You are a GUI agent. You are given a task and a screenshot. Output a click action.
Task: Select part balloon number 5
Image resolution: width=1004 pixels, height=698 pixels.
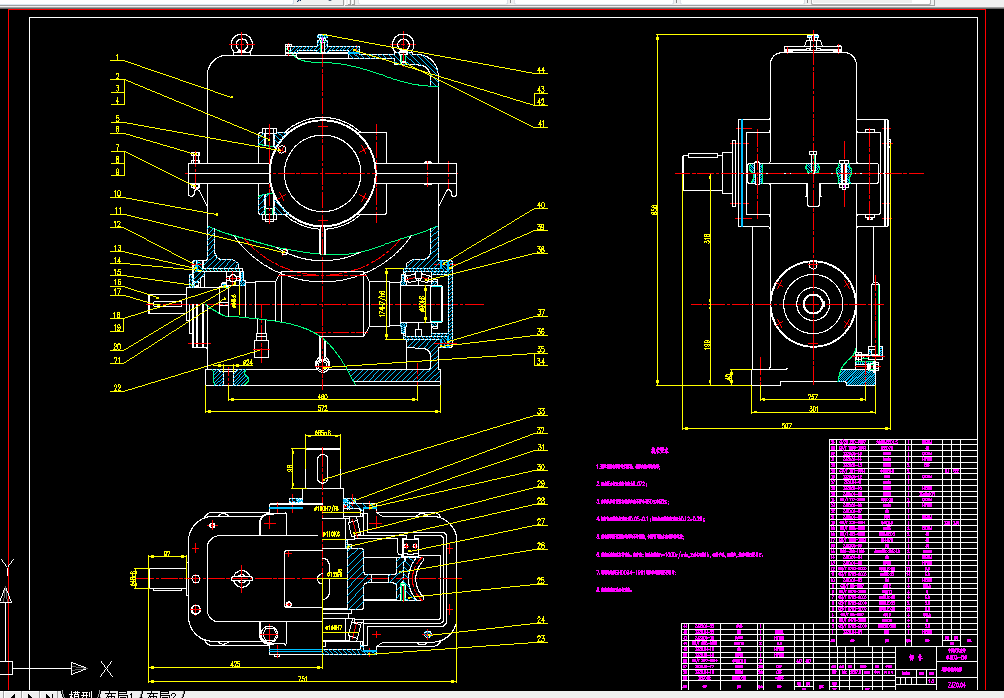(117, 119)
